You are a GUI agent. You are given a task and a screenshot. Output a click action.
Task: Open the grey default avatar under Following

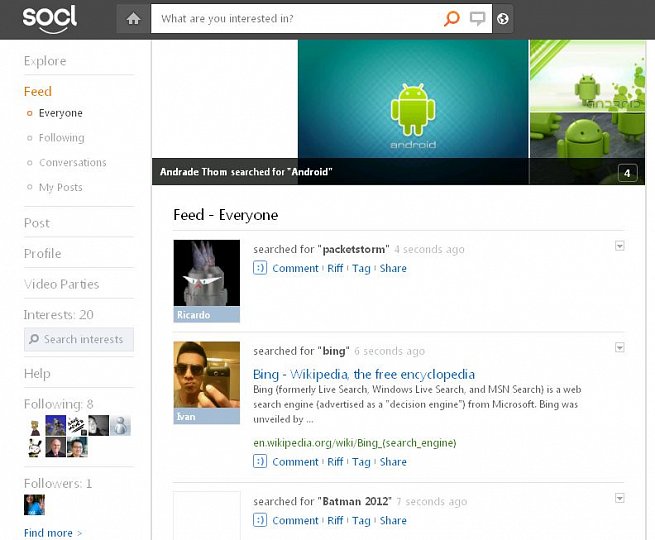[x=120, y=426]
